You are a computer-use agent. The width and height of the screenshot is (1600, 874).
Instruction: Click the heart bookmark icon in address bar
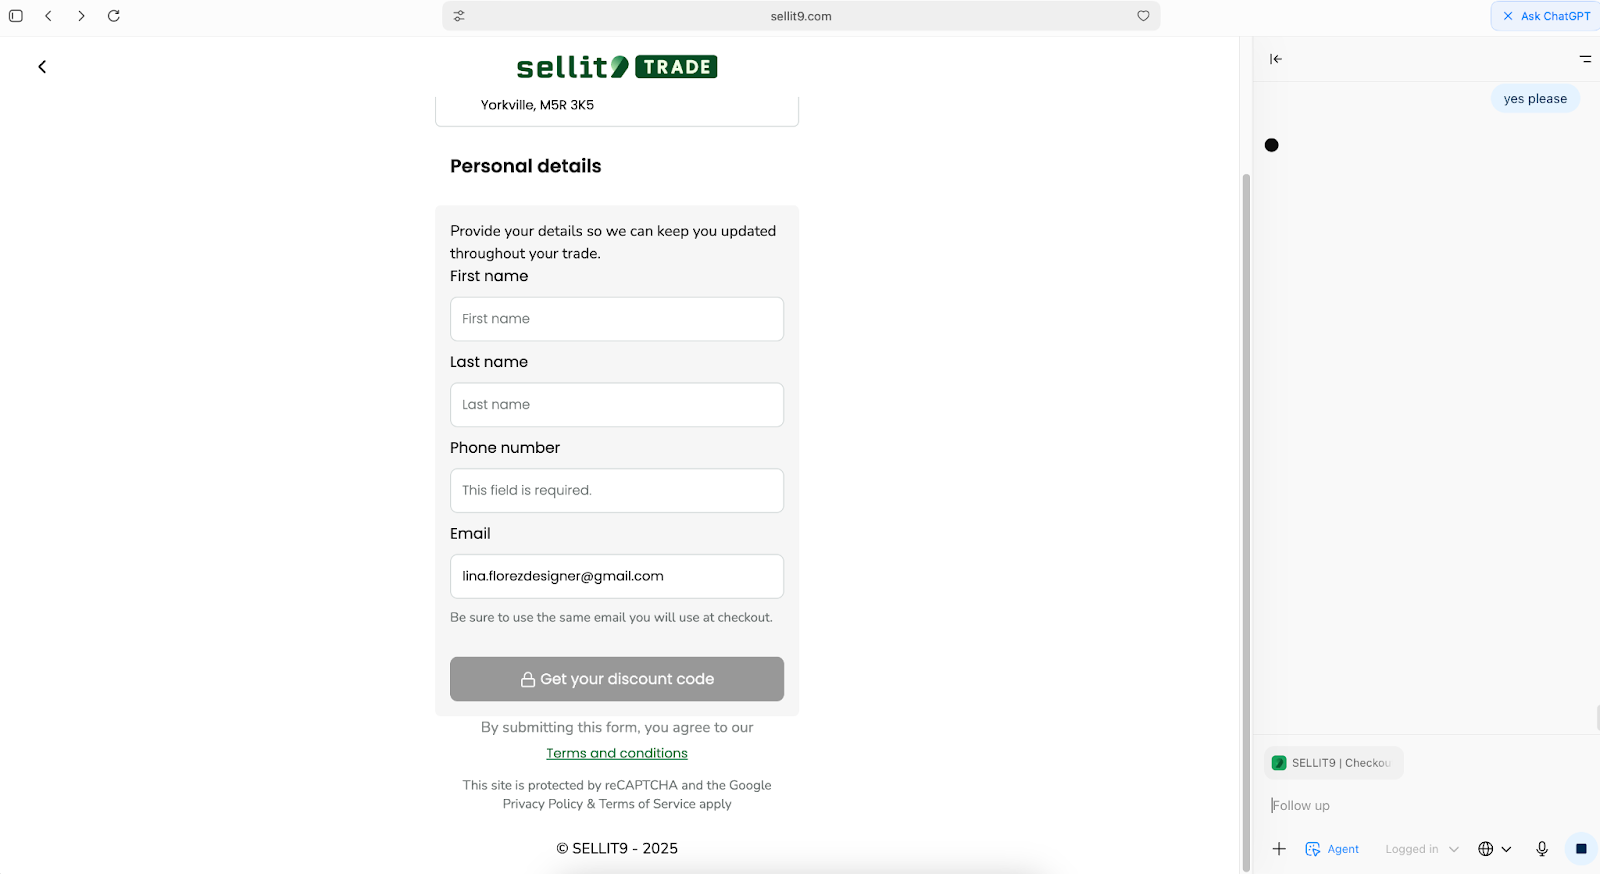[x=1143, y=16]
